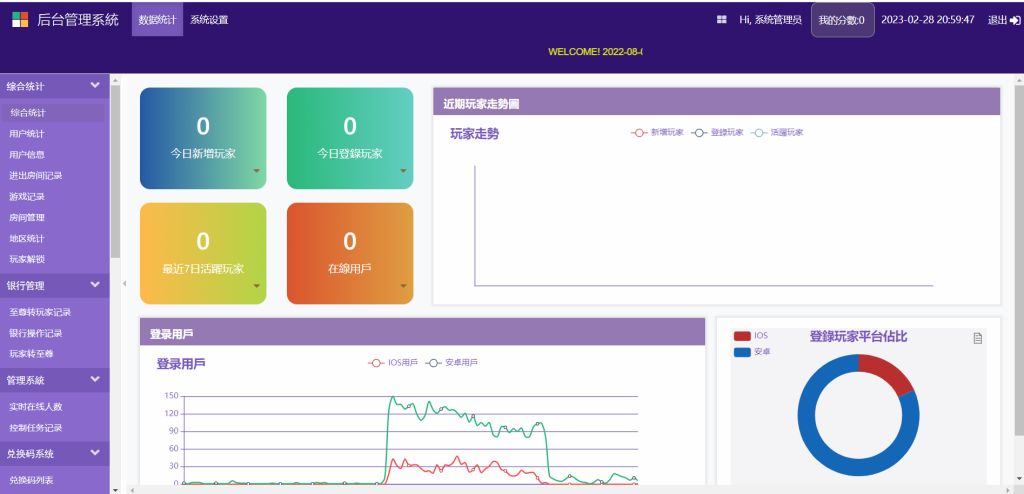Click sidebar scrollbar up arrow

point(116,80)
